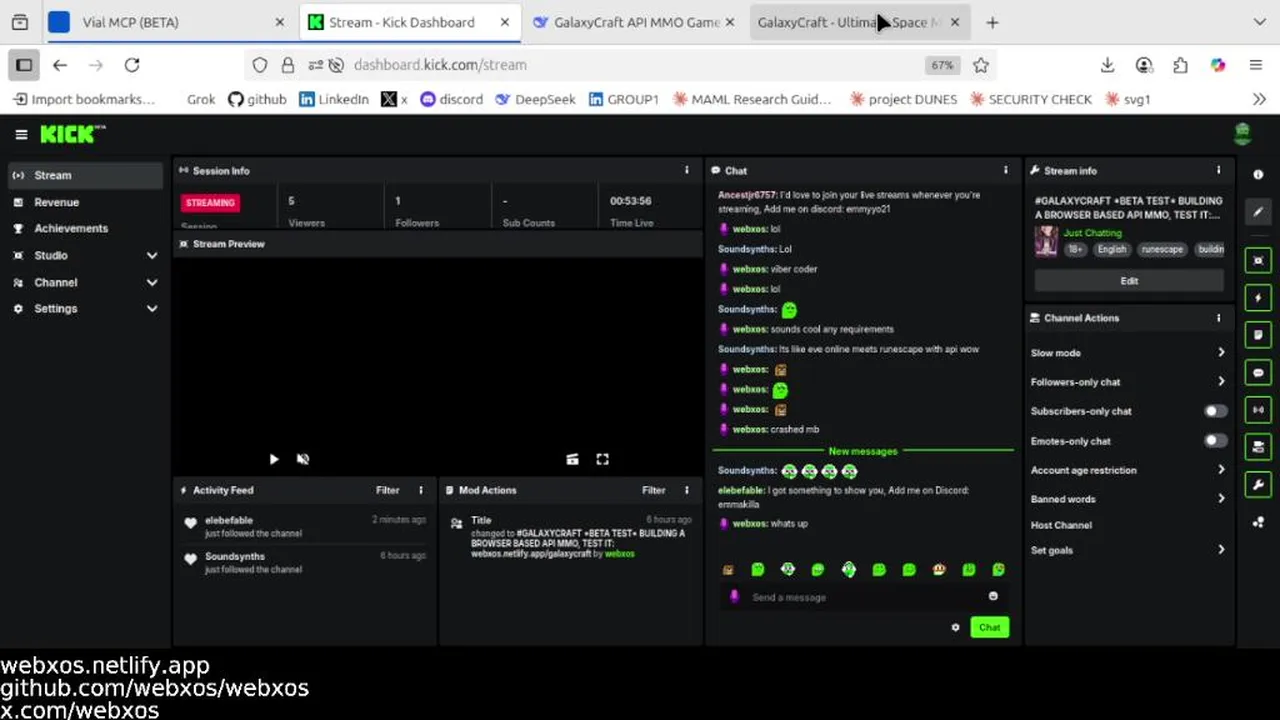Click the Edit button in Stream info
This screenshot has width=1280, height=720.
pos(1129,281)
